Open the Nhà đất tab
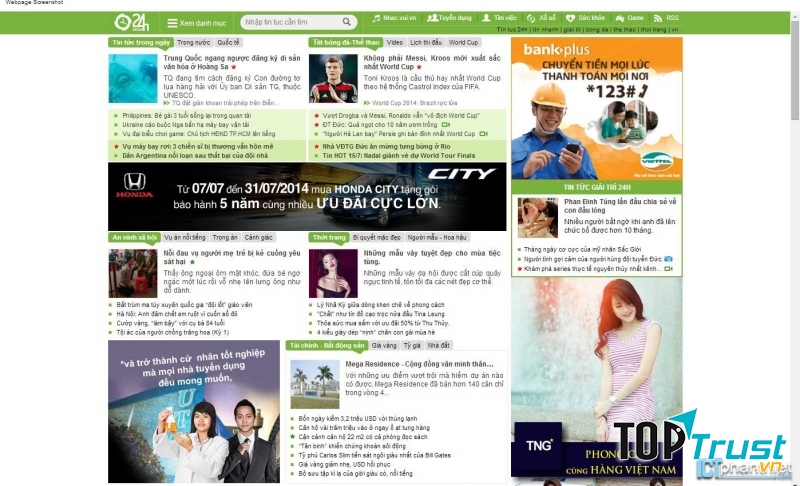This screenshot has width=800, height=486. pos(438,346)
